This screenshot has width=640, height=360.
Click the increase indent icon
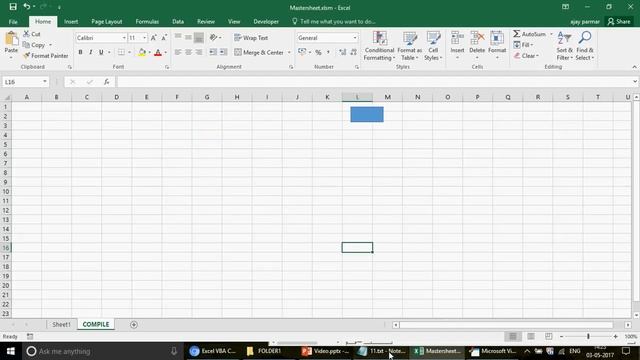coord(223,52)
